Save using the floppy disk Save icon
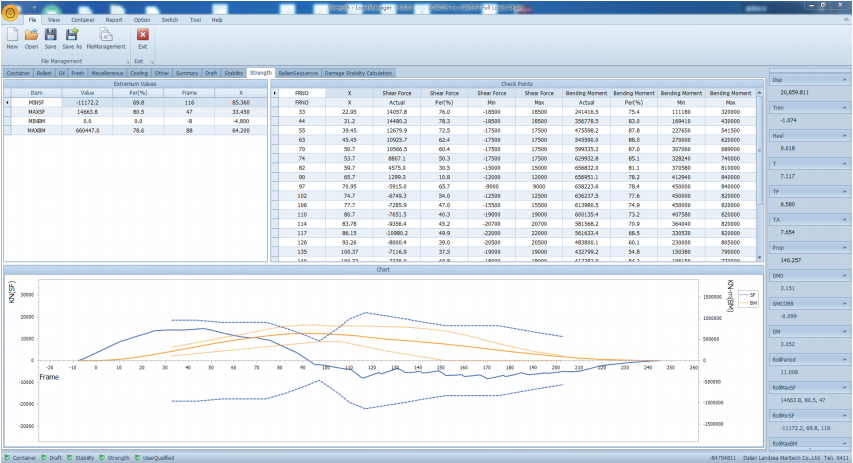The image size is (853, 463). coord(50,36)
